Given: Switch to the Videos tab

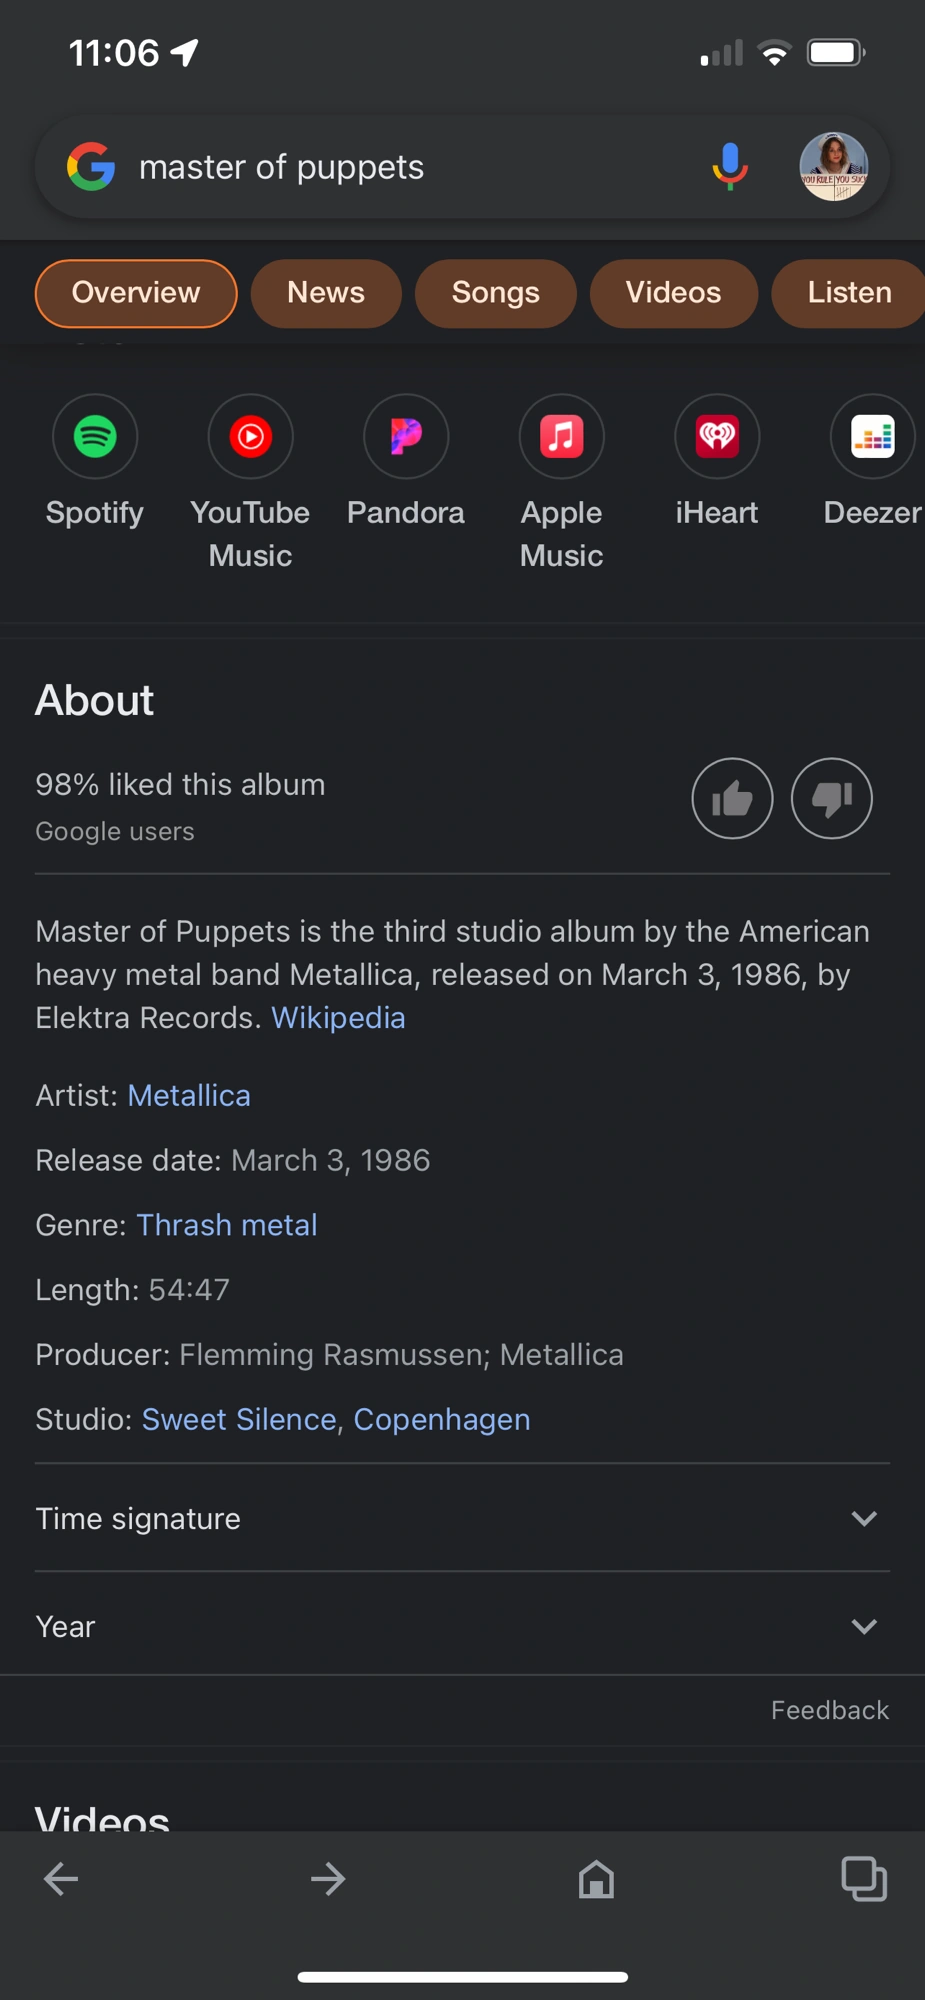Looking at the screenshot, I should 673,293.
